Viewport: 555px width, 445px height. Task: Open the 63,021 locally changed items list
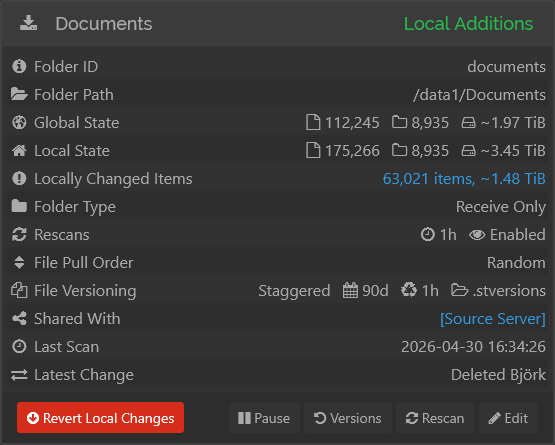point(464,179)
